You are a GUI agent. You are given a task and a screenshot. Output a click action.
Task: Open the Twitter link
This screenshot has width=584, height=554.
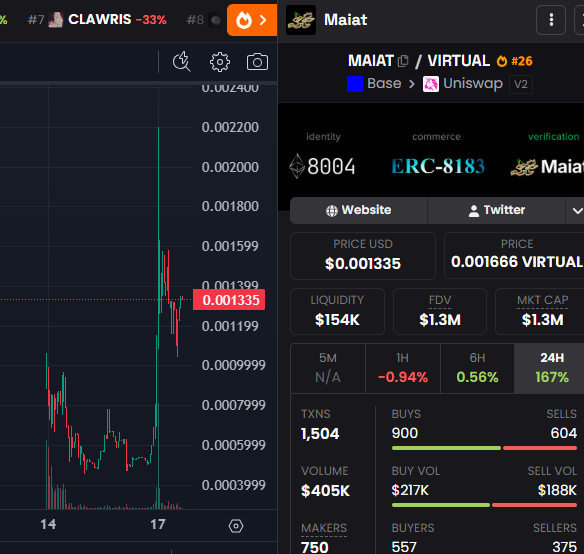coord(496,210)
